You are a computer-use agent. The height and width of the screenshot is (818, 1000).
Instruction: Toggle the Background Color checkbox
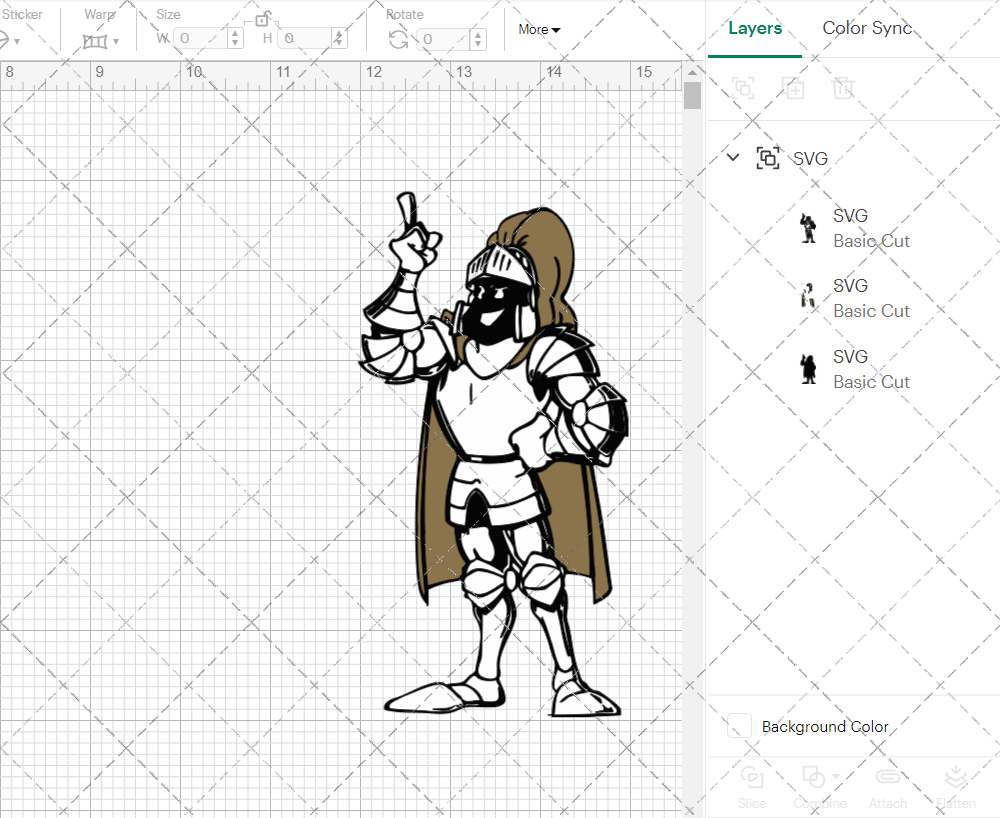[738, 727]
